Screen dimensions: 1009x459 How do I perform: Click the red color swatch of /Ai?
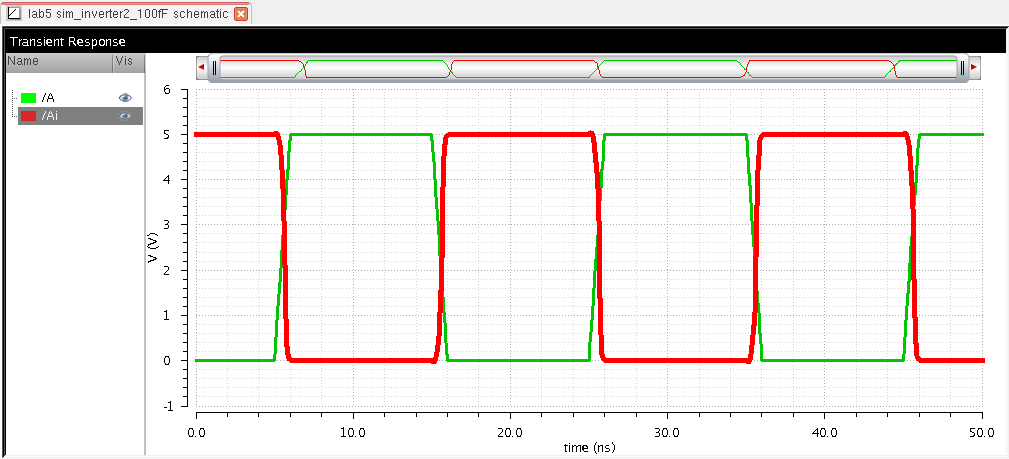(x=28, y=117)
